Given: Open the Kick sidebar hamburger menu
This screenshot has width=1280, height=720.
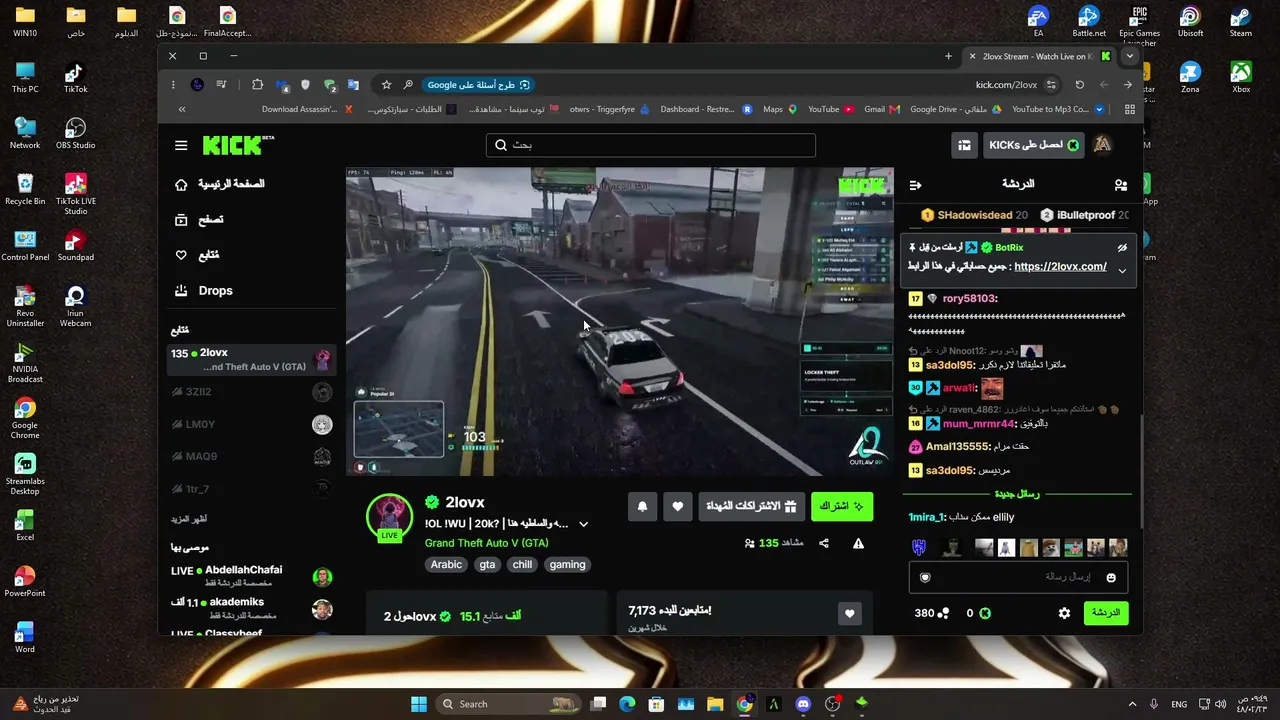Looking at the screenshot, I should point(181,145).
